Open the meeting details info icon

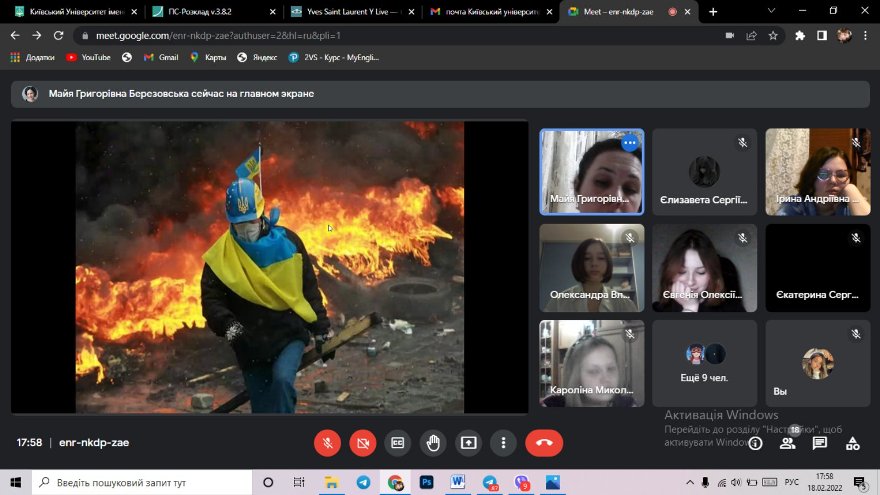[755, 443]
